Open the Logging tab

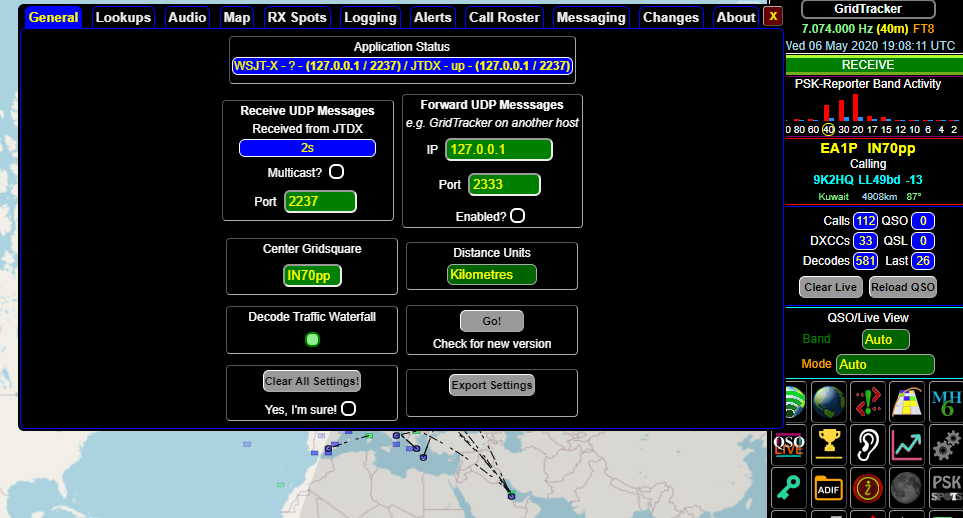[x=370, y=17]
